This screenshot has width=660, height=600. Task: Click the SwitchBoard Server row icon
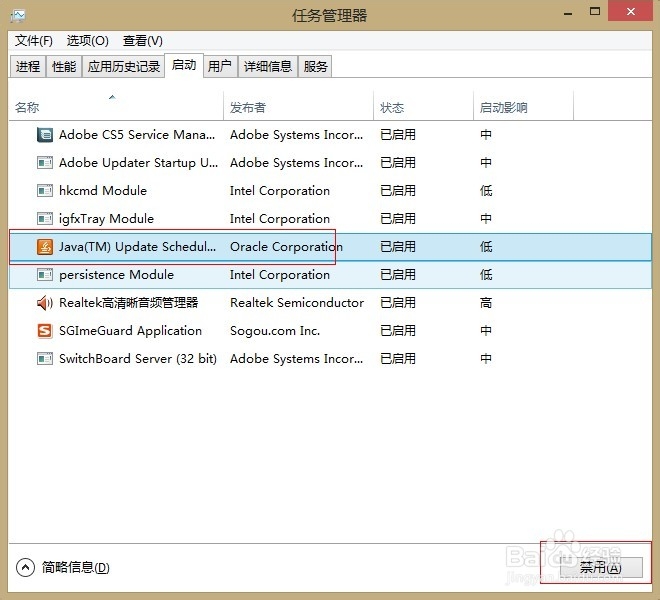point(45,359)
